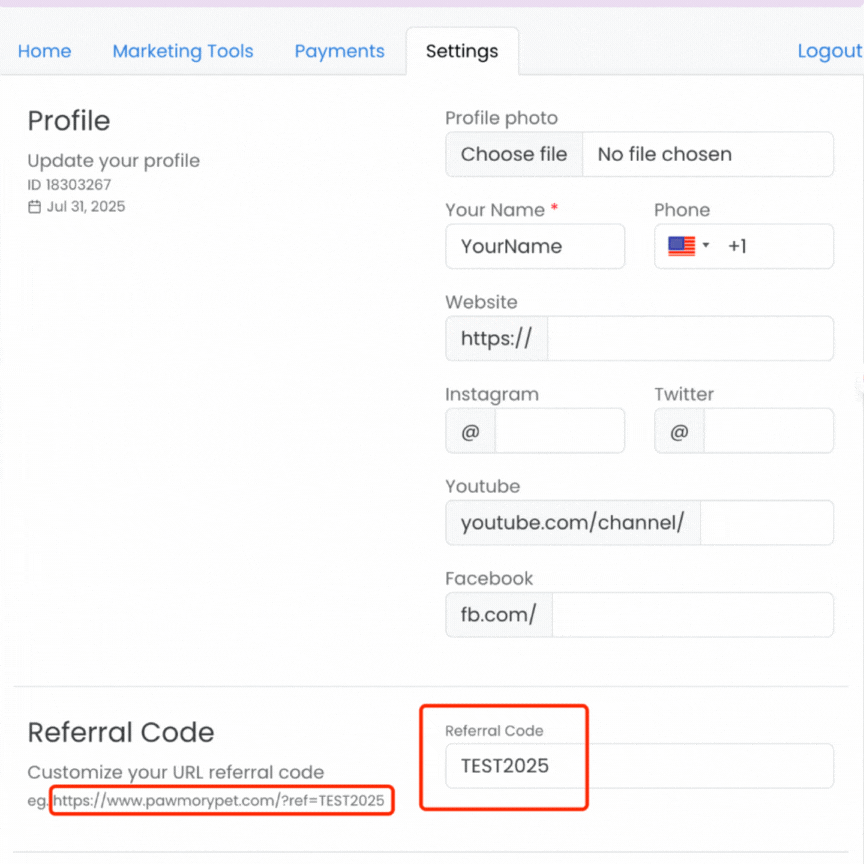Expand the phone country code dropdown arrow

click(x=706, y=246)
